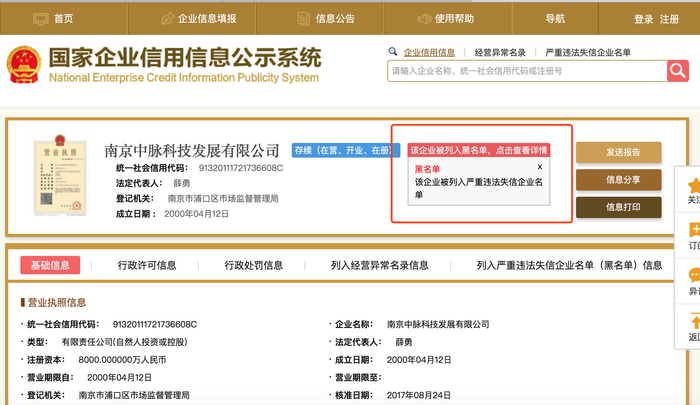Click the company name 南京中脉科技发展有限公司 heading
This screenshot has width=700, height=405.
pos(192,150)
